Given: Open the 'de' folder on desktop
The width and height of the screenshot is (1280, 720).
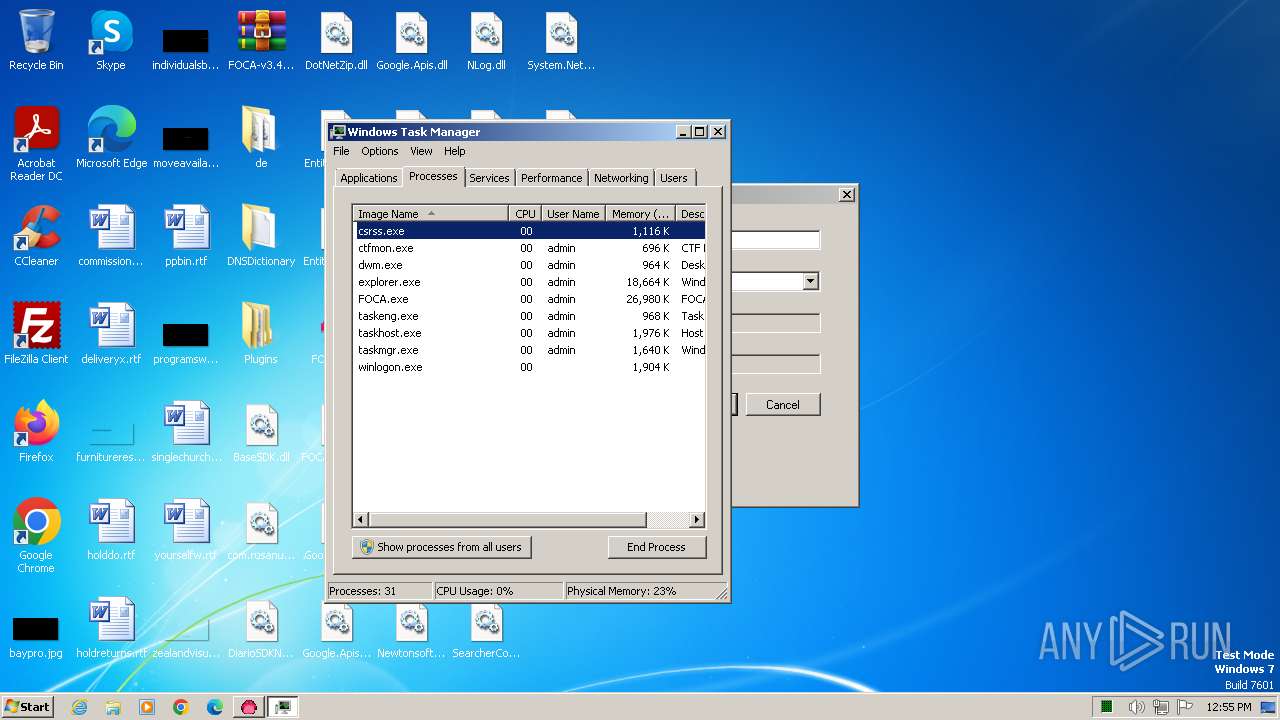Looking at the screenshot, I should (x=261, y=139).
